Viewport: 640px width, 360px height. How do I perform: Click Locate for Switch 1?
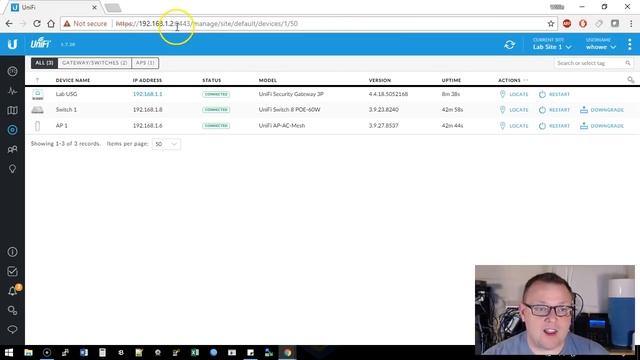pyautogui.click(x=514, y=110)
